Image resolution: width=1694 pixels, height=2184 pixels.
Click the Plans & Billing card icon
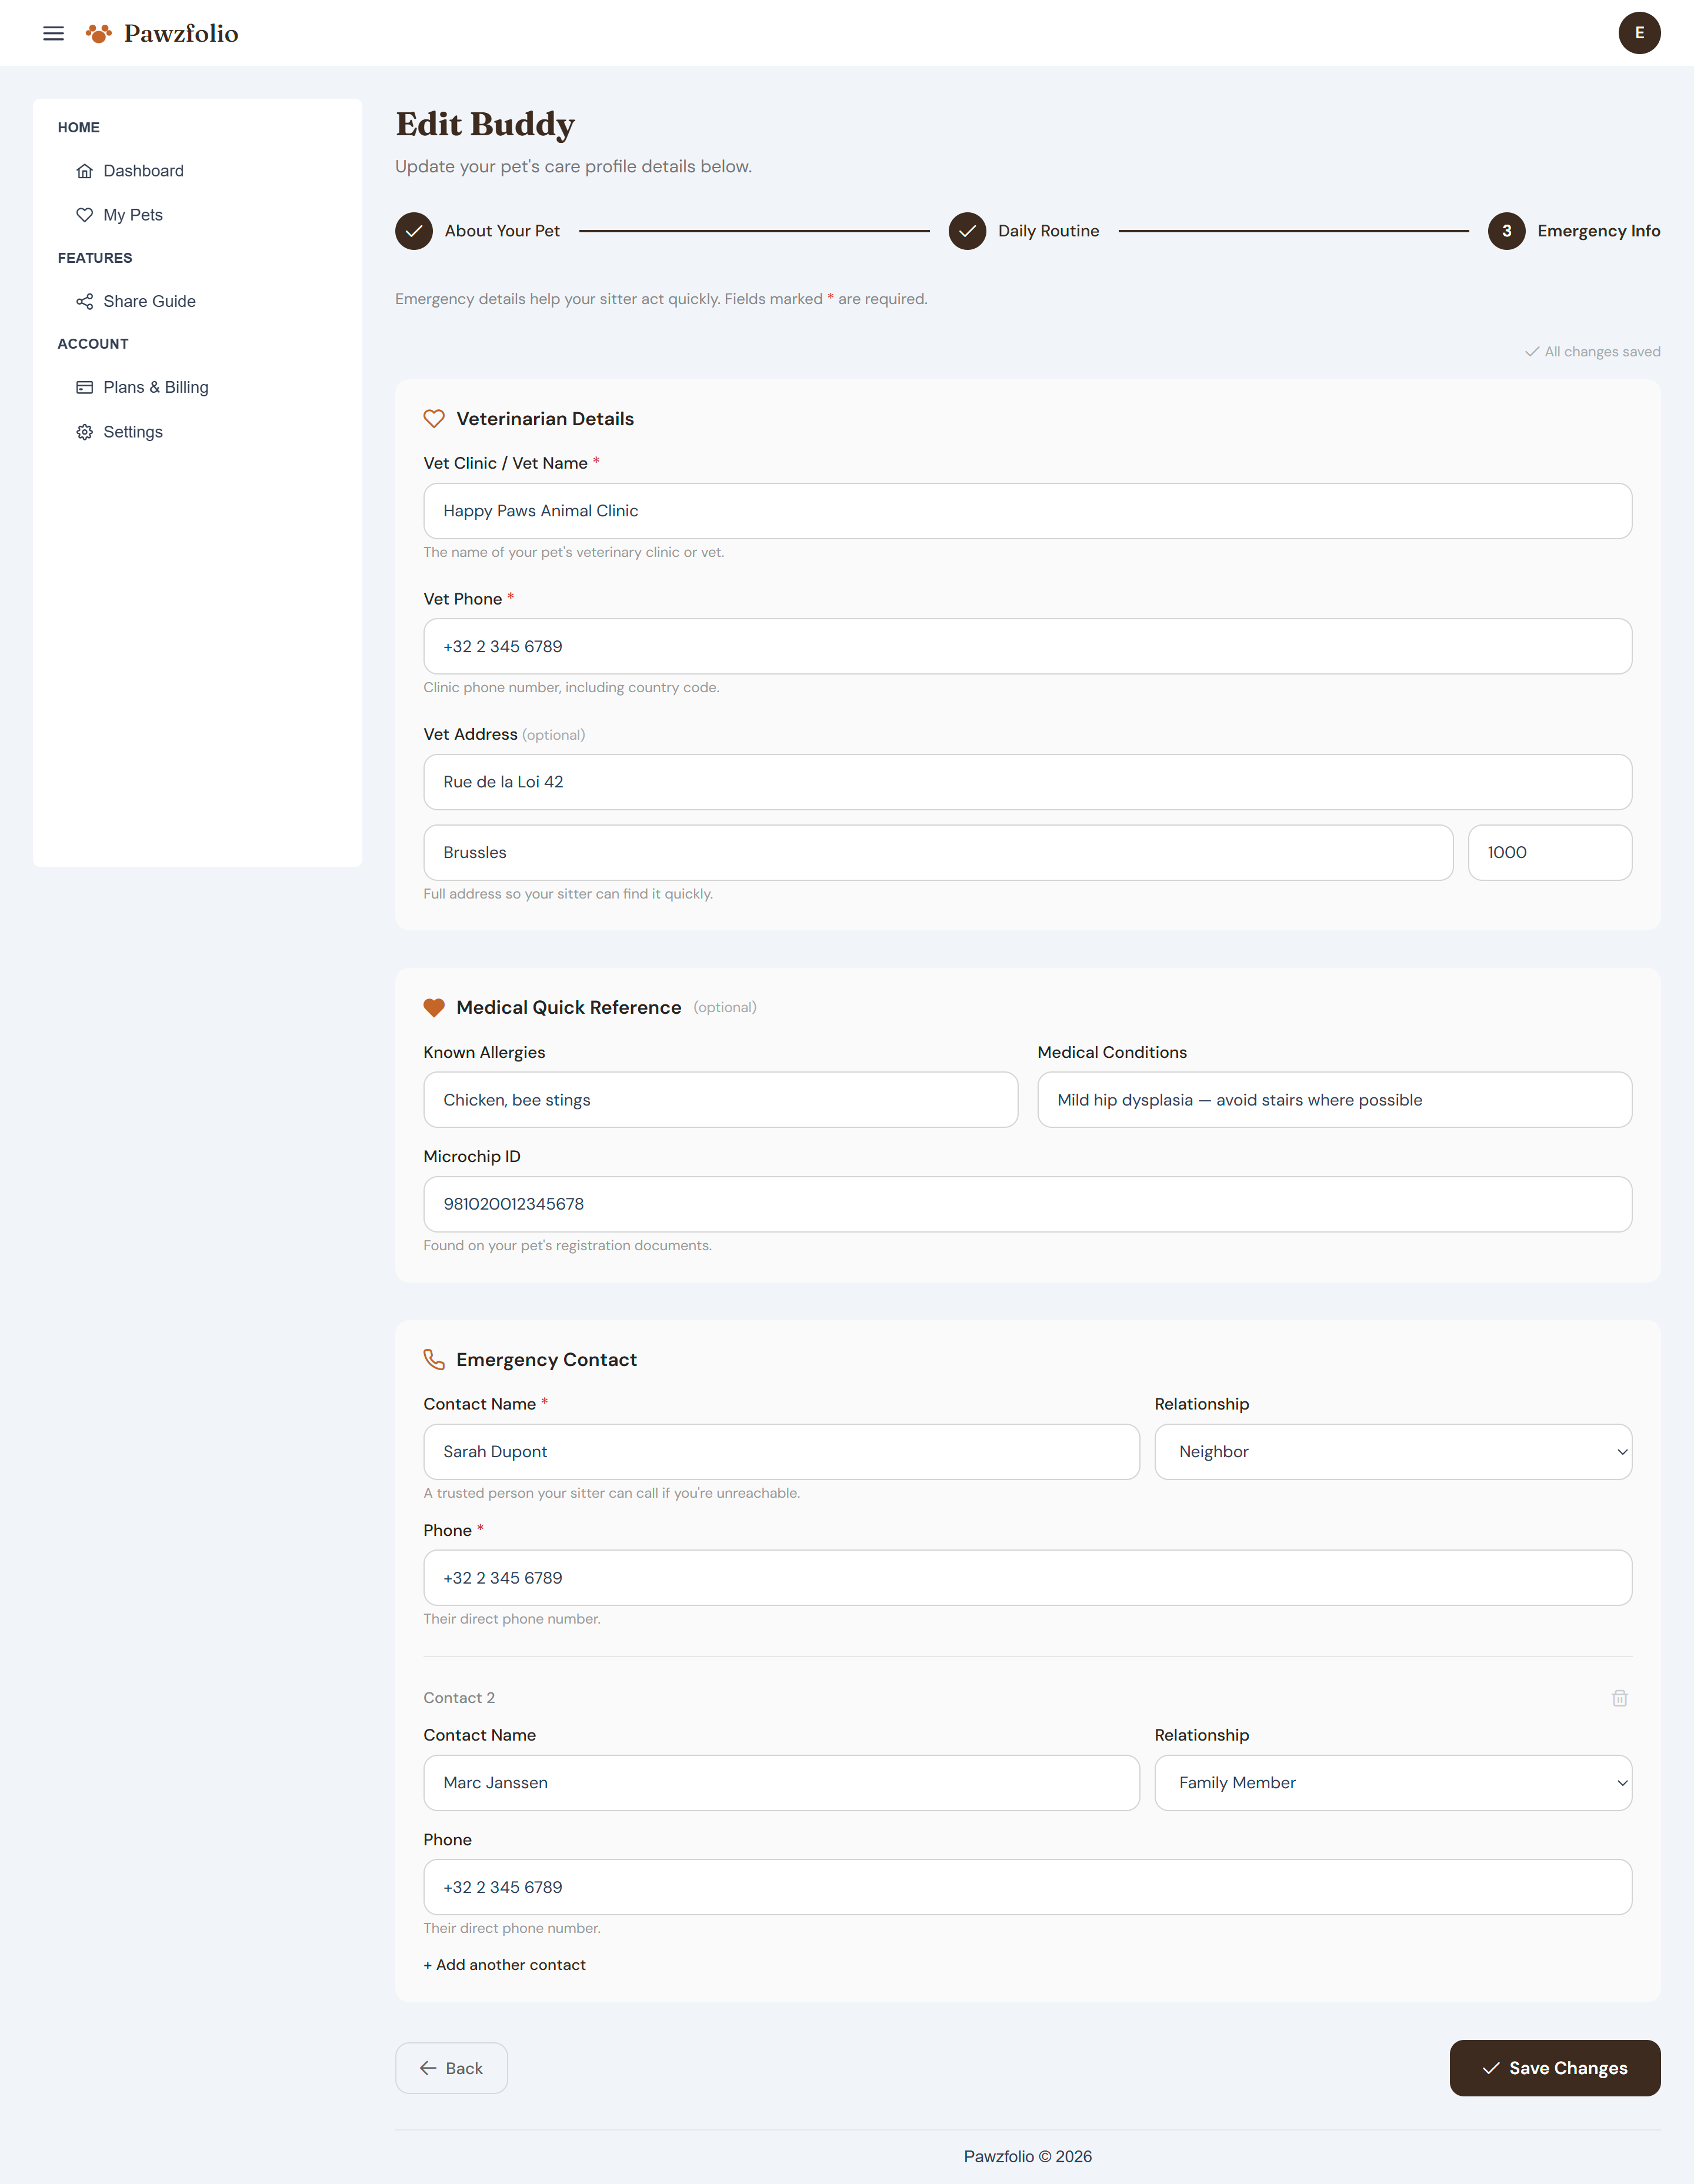pyautogui.click(x=85, y=387)
